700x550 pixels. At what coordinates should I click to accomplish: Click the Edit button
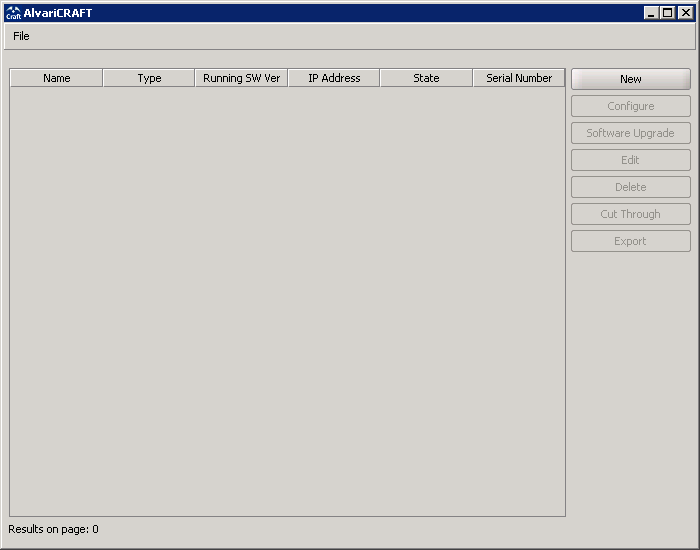[x=630, y=160]
